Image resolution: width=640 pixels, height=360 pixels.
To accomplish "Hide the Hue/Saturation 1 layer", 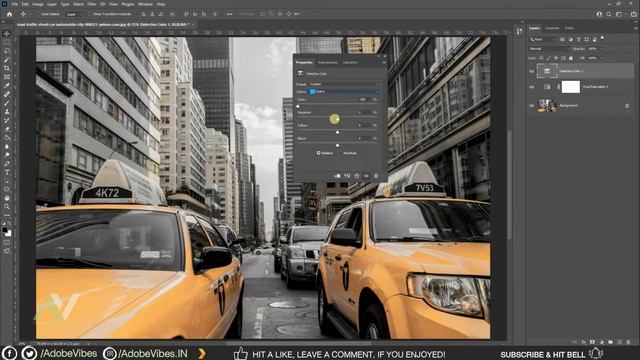I will pyautogui.click(x=531, y=87).
